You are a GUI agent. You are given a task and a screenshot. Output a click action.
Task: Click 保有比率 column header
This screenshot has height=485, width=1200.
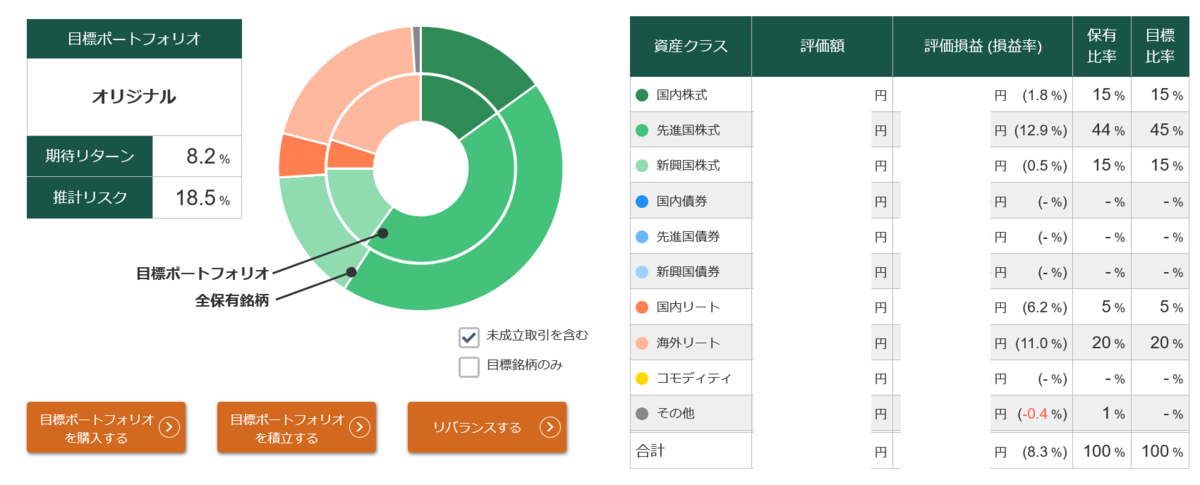pos(1102,46)
